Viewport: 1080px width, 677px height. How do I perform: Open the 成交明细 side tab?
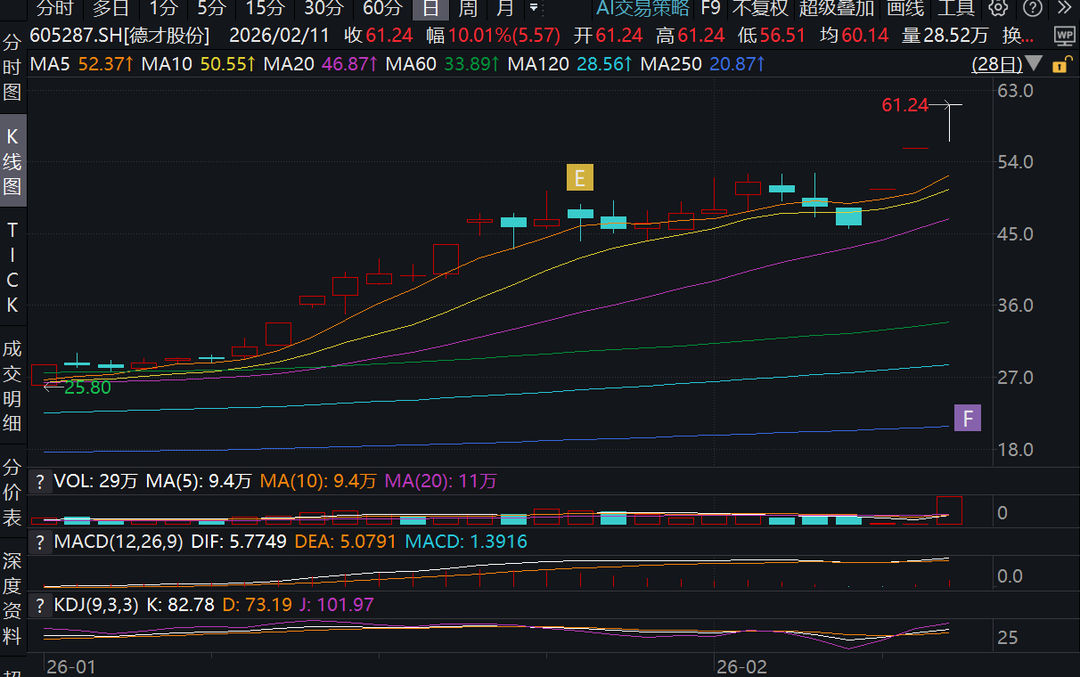pyautogui.click(x=13, y=386)
